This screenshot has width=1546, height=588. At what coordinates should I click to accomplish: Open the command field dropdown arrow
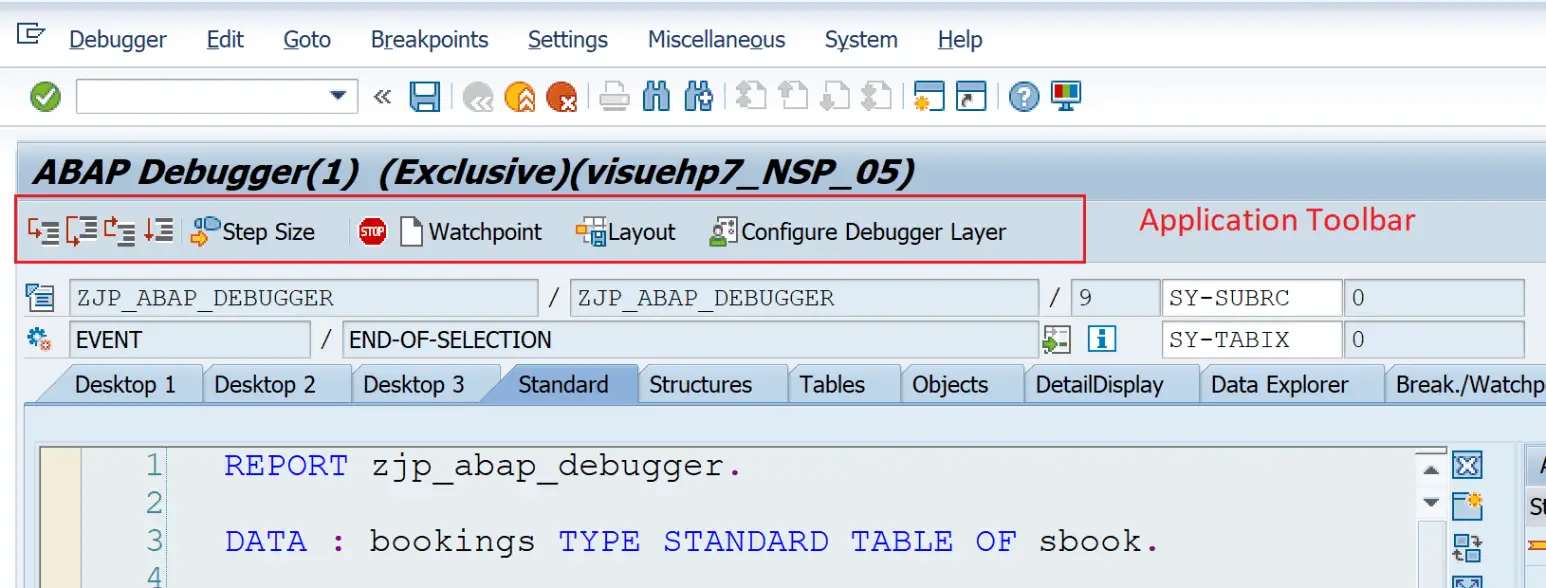[x=340, y=96]
